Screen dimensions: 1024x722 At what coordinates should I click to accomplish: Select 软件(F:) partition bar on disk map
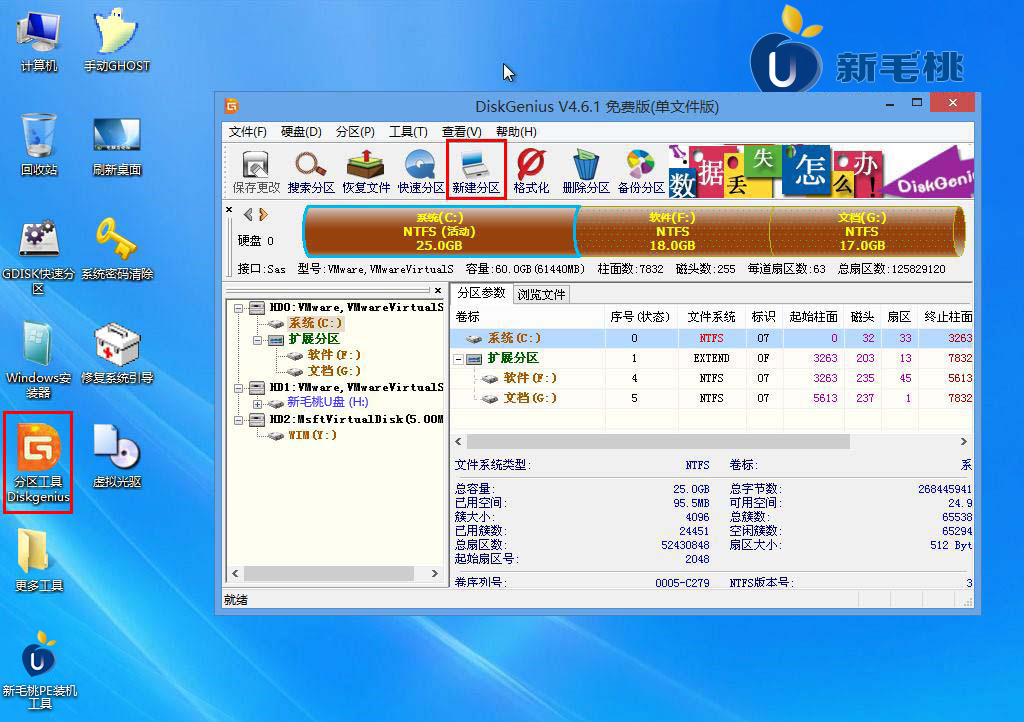pos(673,232)
